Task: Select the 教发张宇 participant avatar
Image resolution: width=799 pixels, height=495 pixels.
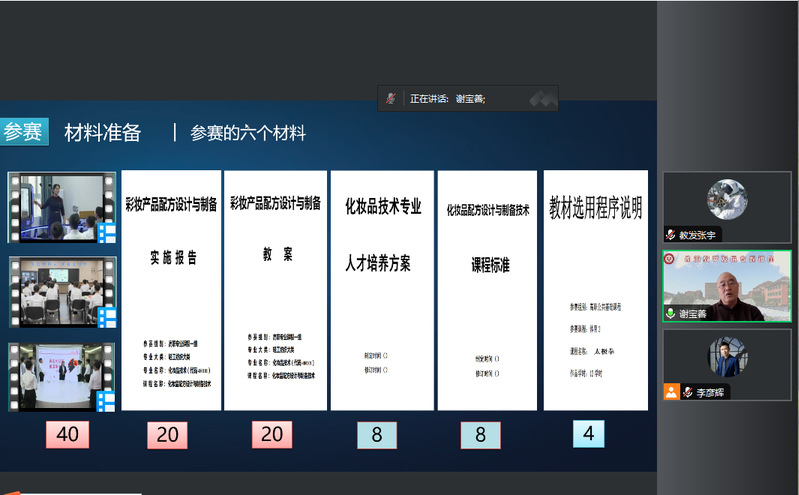Action: [x=728, y=200]
